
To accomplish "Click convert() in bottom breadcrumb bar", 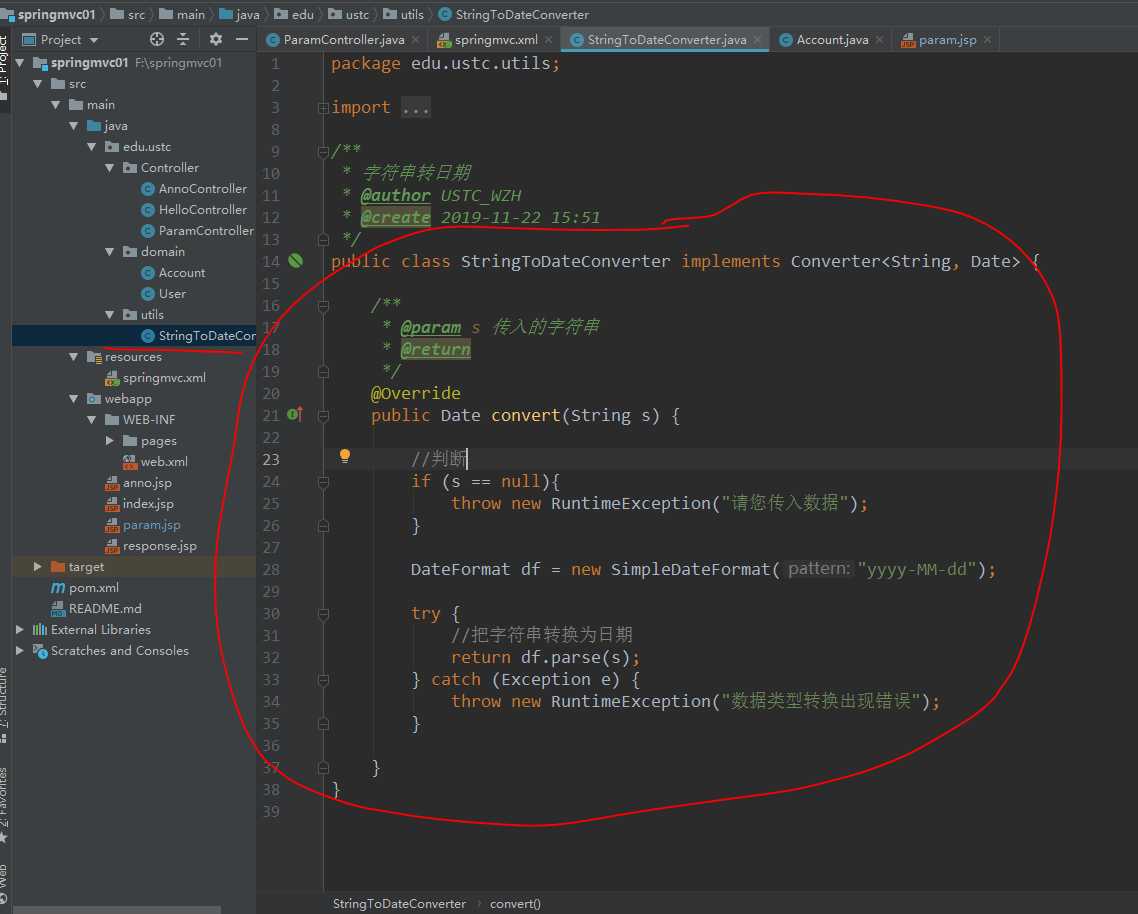I will (515, 904).
